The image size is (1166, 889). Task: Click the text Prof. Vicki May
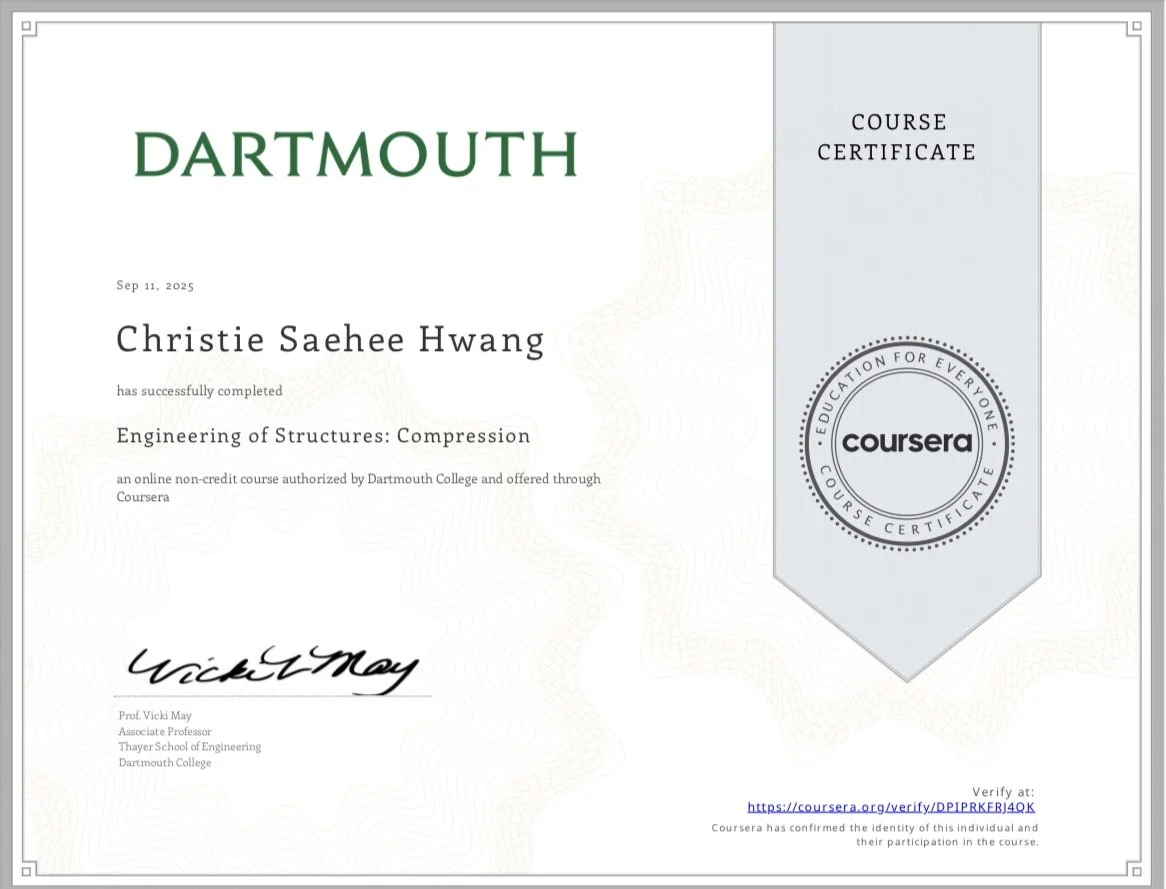click(155, 716)
